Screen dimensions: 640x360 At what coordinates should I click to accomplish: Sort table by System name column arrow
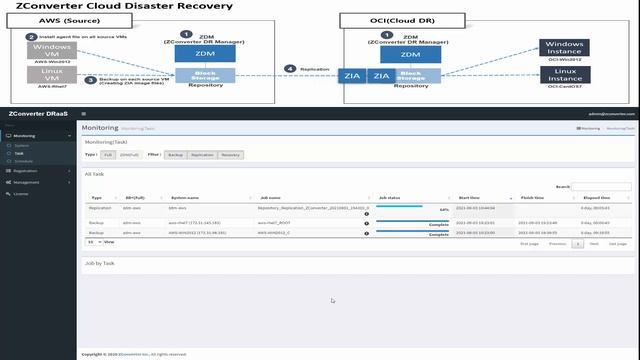tap(250, 198)
